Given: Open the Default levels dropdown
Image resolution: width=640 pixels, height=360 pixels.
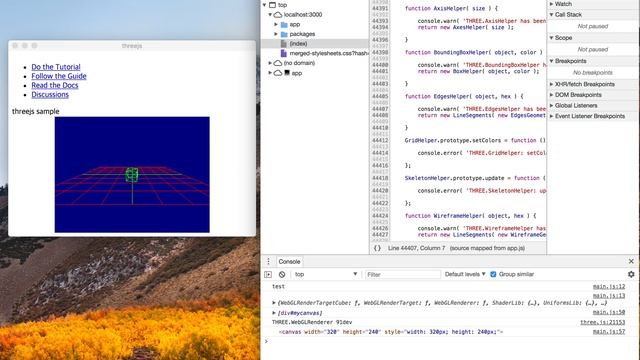Looking at the screenshot, I should 465,274.
